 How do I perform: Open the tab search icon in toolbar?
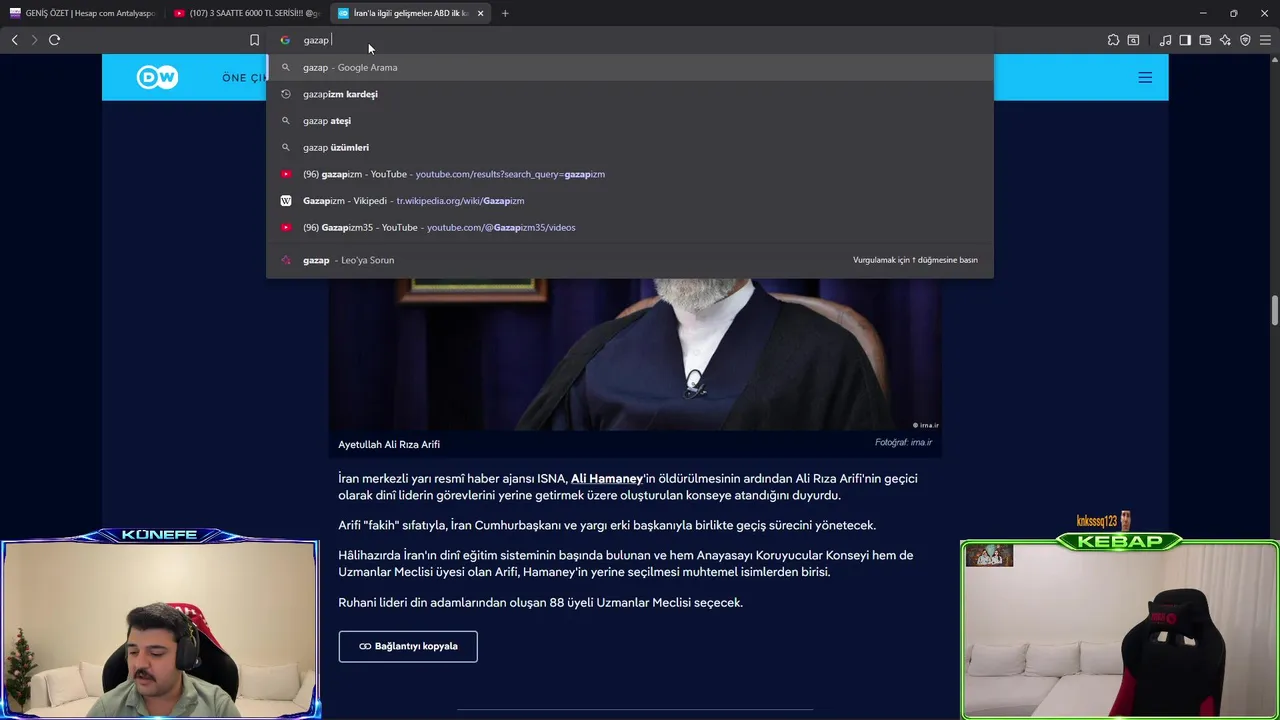1133,40
